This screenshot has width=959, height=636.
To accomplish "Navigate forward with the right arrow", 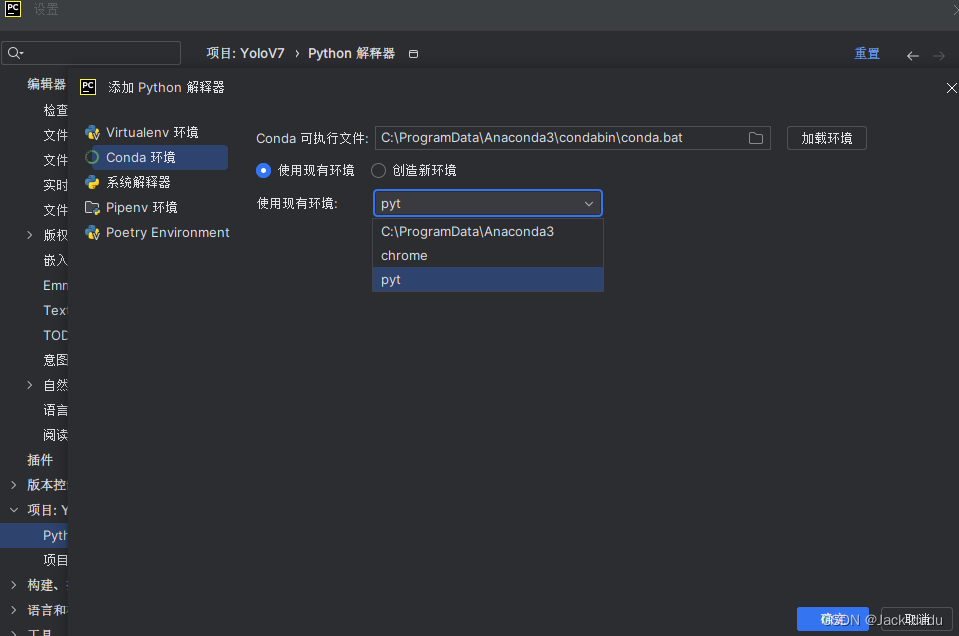I will [x=939, y=56].
